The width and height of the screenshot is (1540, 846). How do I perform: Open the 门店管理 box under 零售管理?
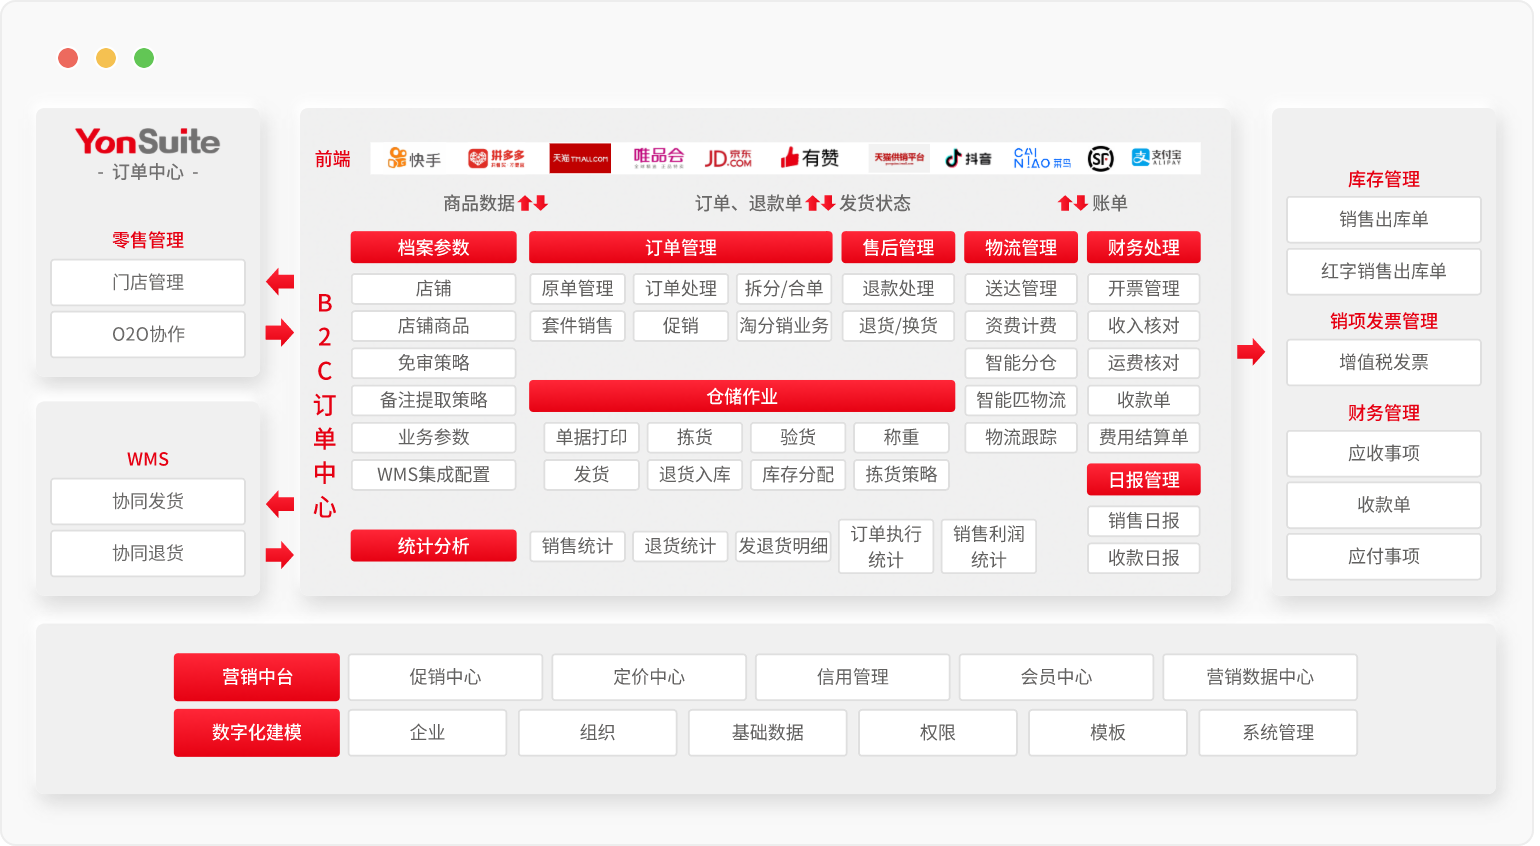pos(148,282)
